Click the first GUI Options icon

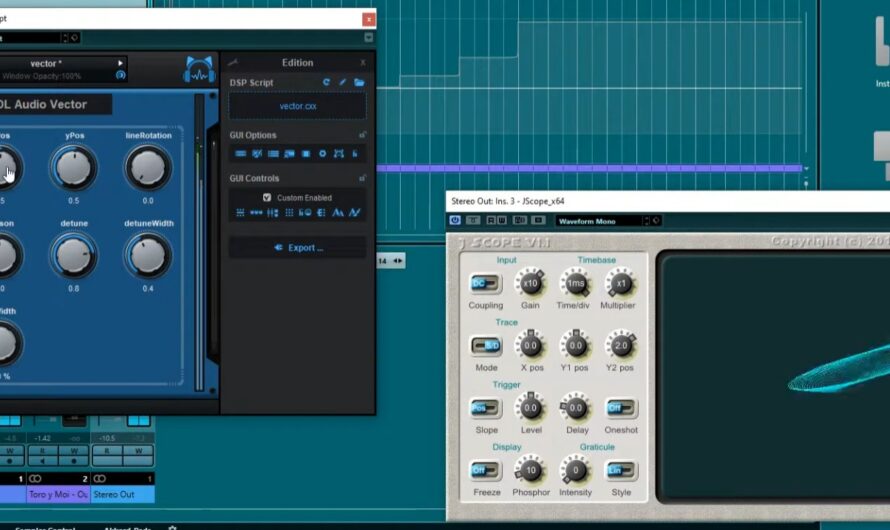tap(241, 154)
